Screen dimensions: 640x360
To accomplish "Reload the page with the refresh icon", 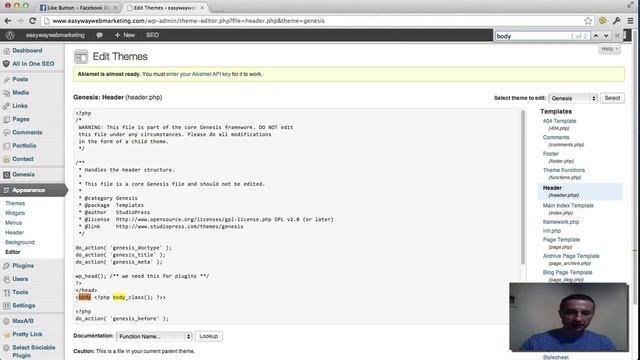I will click(x=33, y=20).
